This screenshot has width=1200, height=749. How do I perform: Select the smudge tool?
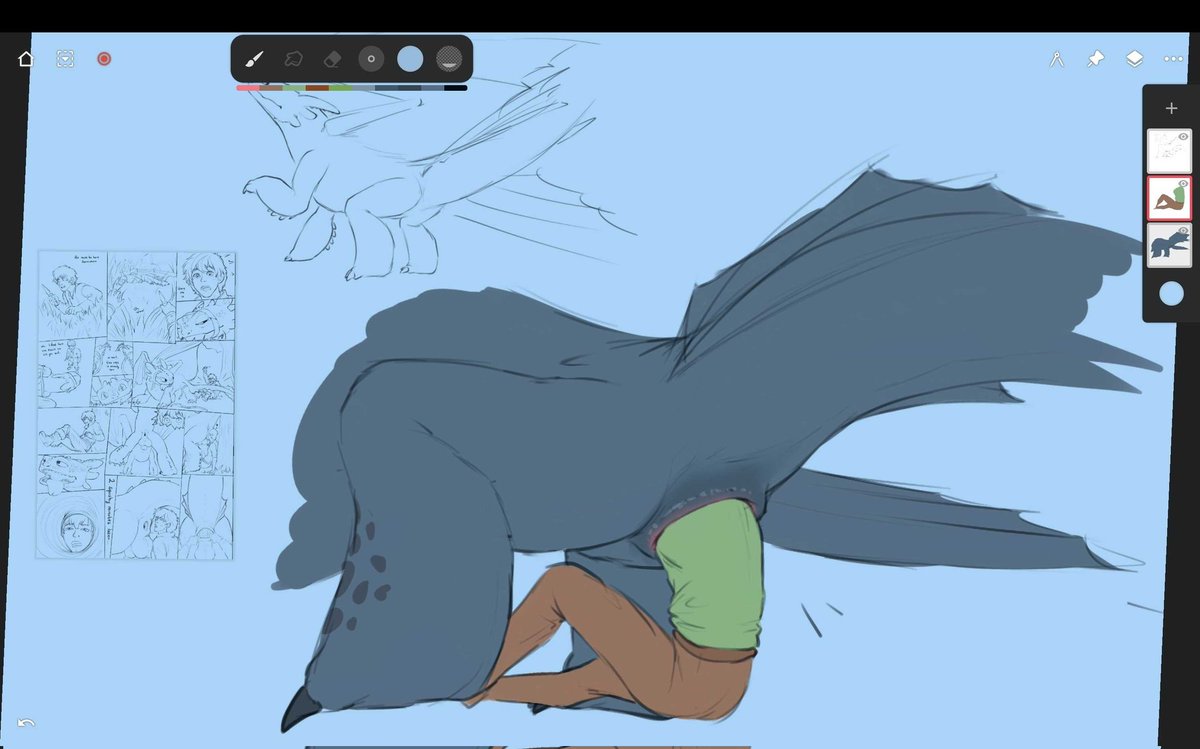pyautogui.click(x=294, y=59)
